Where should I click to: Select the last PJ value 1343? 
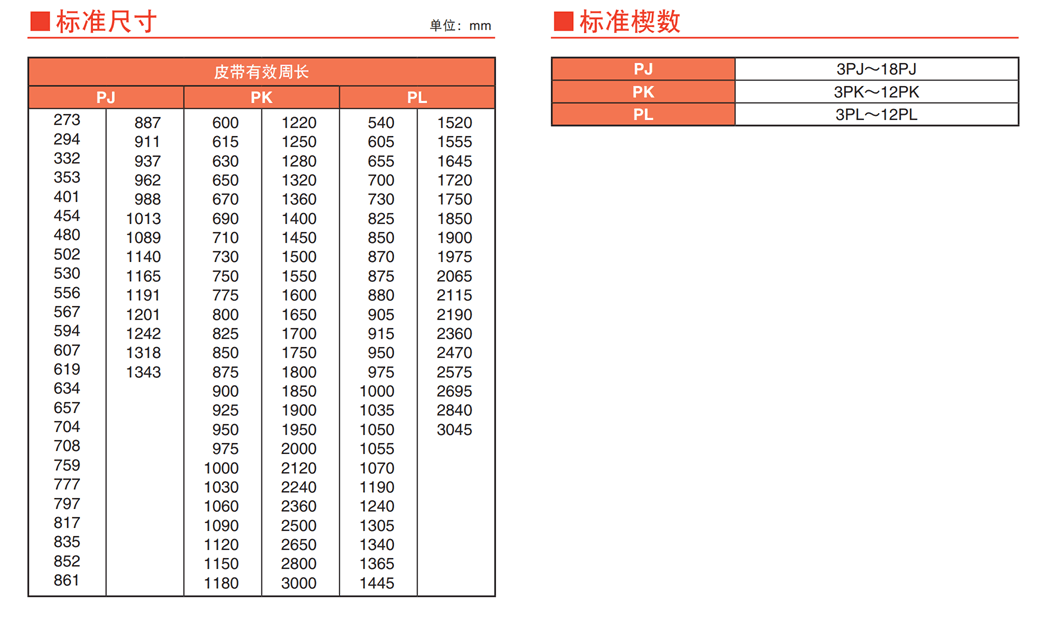coord(143,373)
